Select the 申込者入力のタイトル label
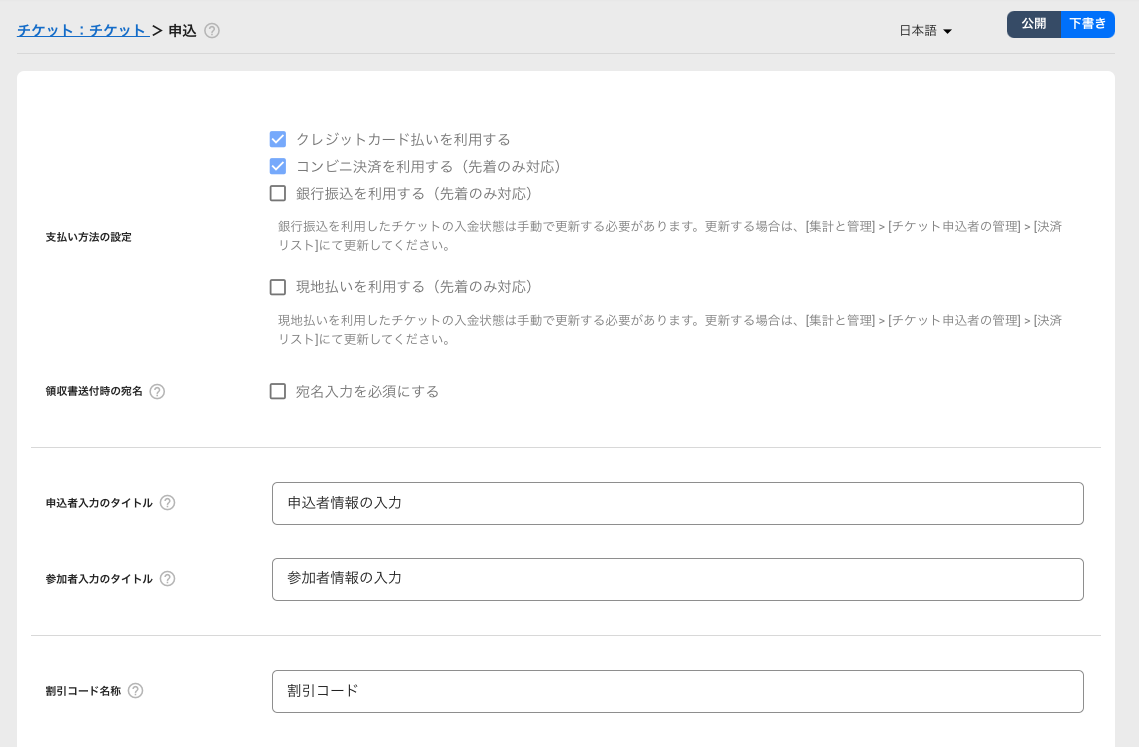Screen dimensions: 1139x747 click(99, 503)
